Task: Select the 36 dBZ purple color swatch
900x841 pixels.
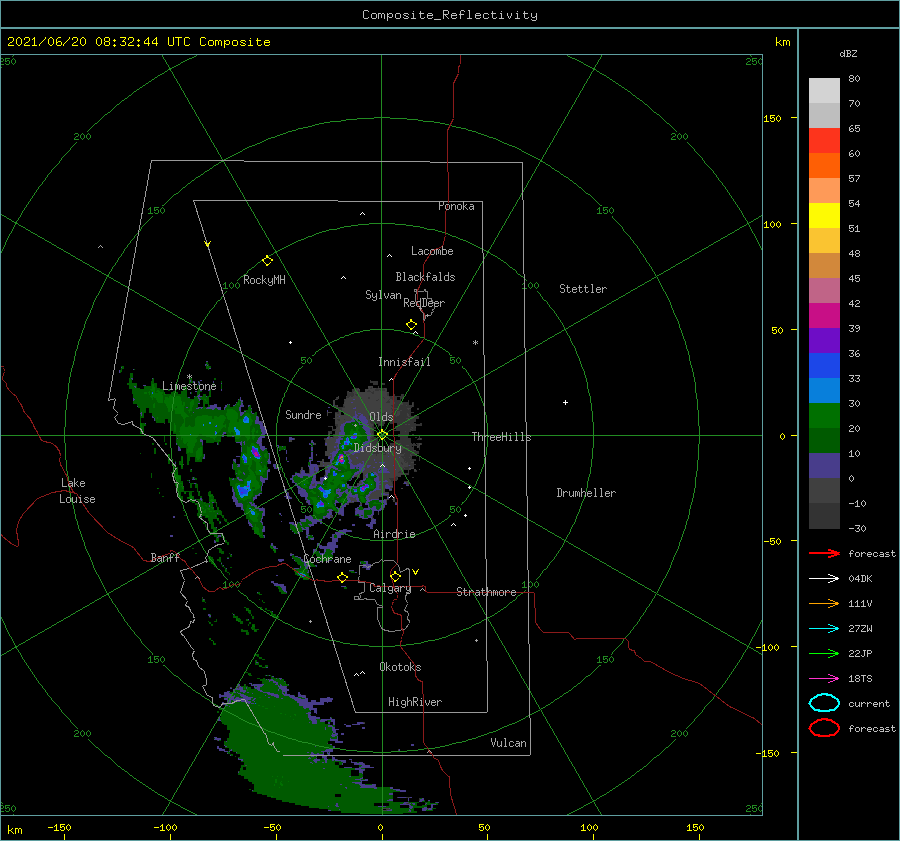Action: pyautogui.click(x=824, y=340)
